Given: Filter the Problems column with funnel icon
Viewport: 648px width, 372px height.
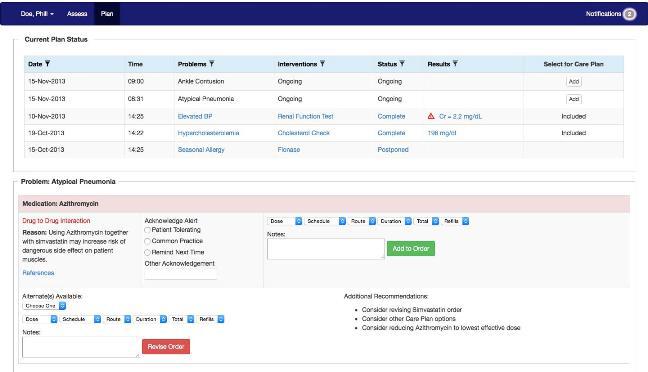Looking at the screenshot, I should pos(212,64).
